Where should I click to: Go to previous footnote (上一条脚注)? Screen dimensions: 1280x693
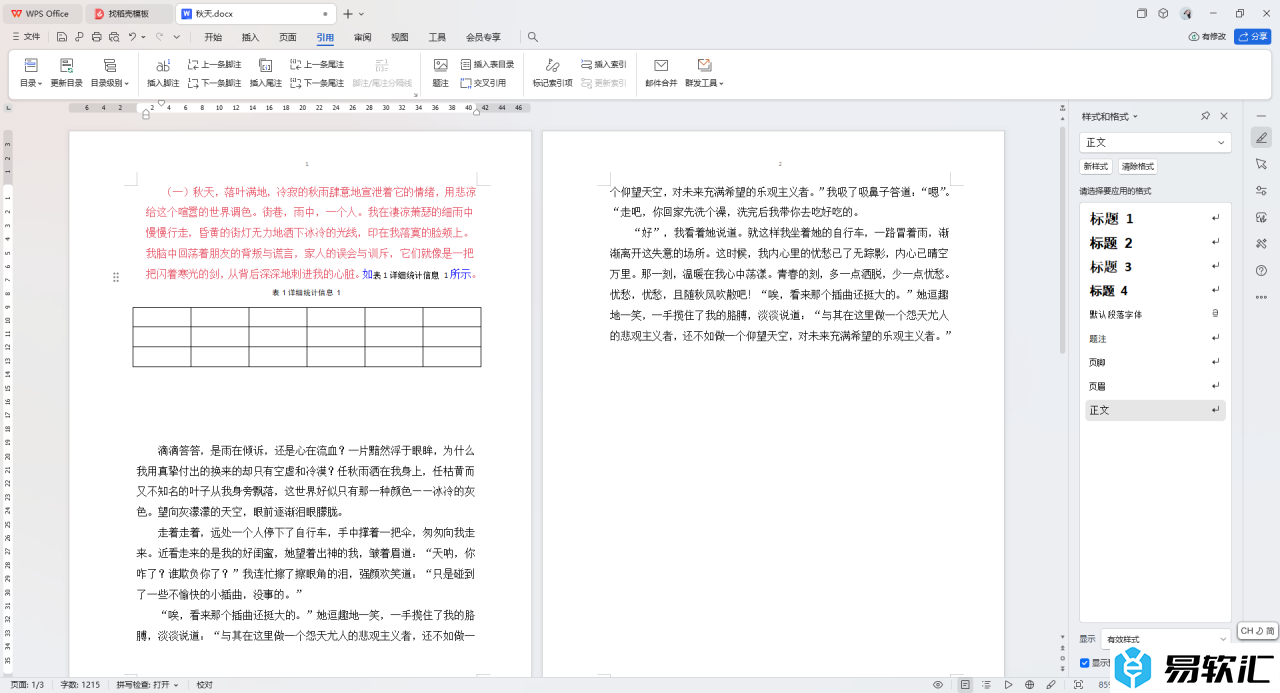pos(214,64)
